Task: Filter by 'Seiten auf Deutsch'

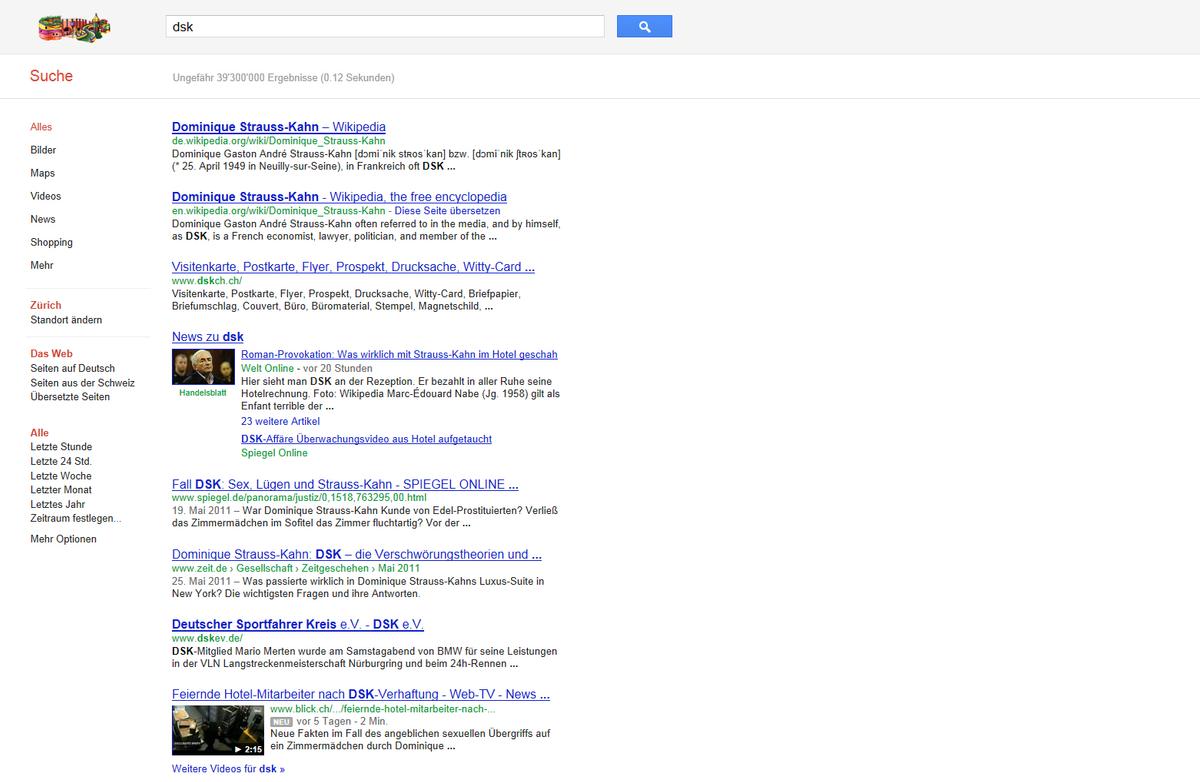Action: pos(73,368)
